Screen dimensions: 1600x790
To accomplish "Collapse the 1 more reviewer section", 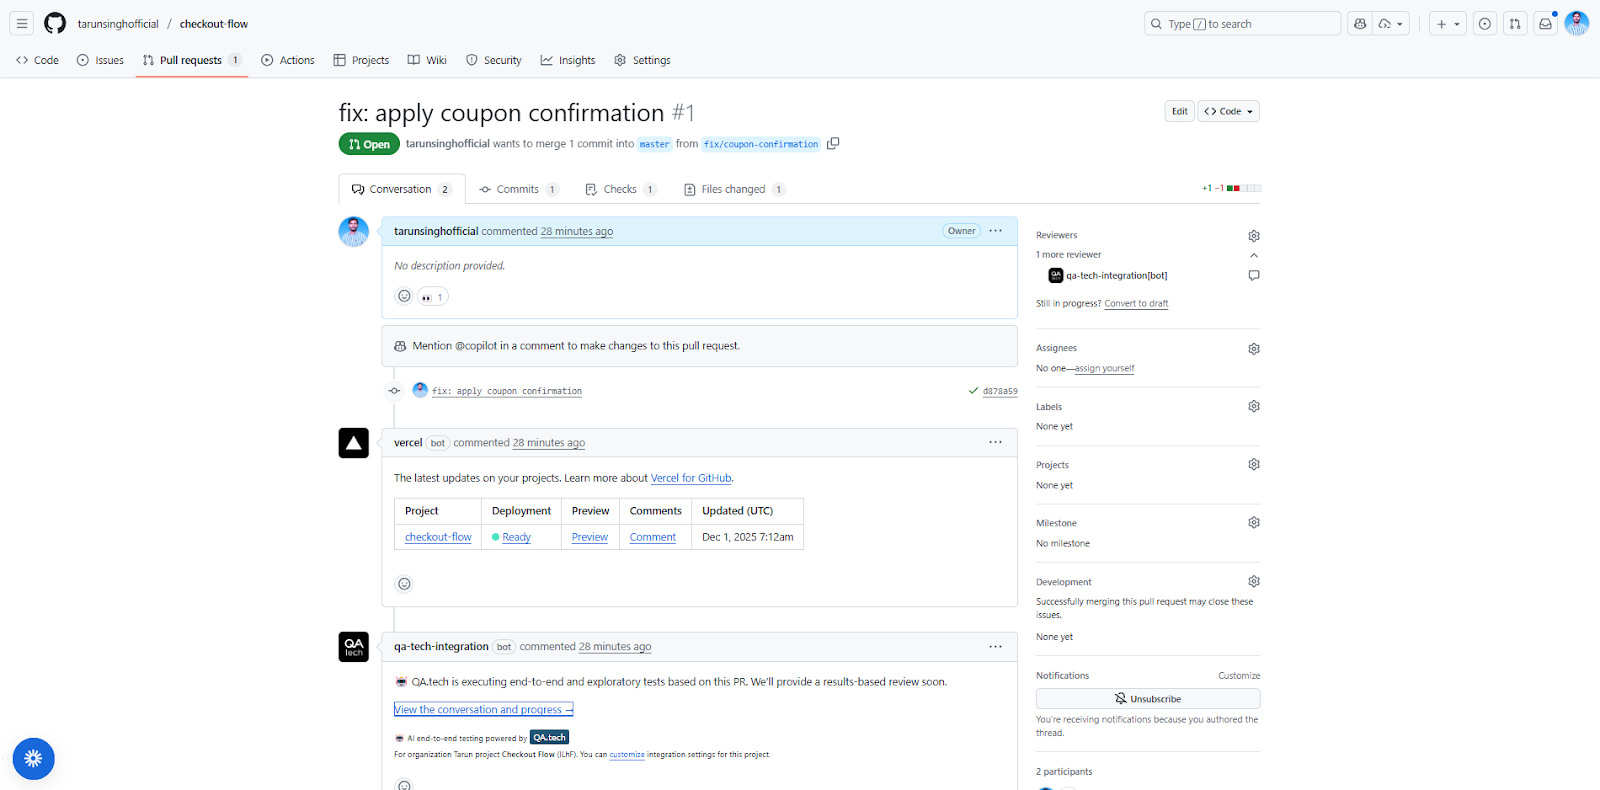I will point(1254,255).
